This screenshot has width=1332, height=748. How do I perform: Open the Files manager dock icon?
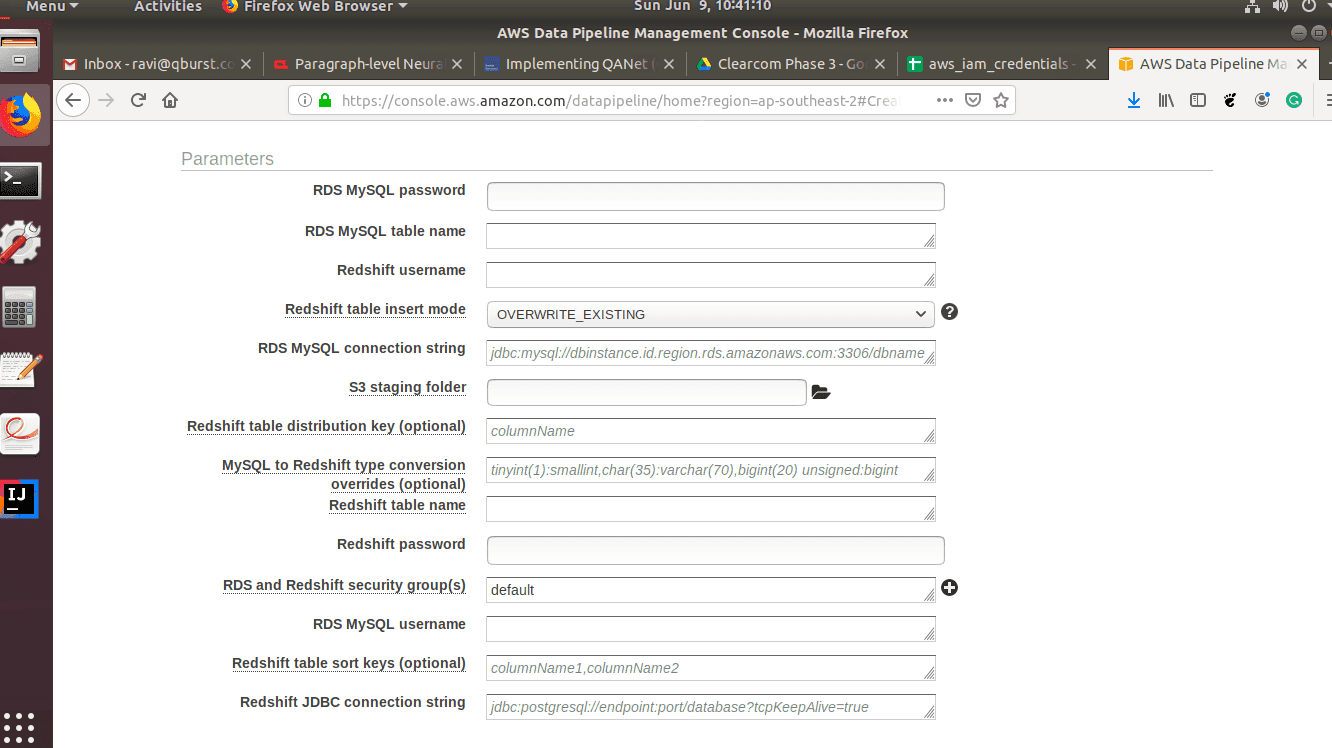click(20, 52)
